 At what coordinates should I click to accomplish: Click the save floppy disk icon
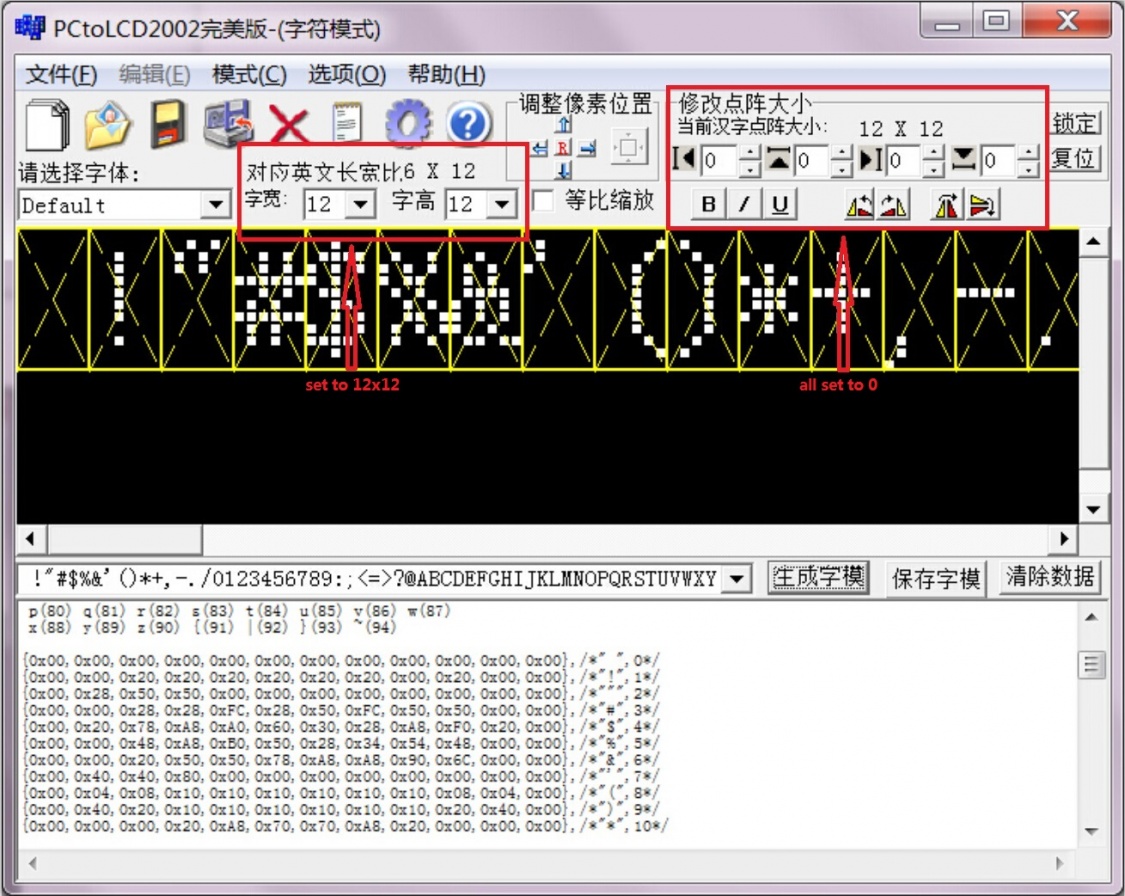169,126
